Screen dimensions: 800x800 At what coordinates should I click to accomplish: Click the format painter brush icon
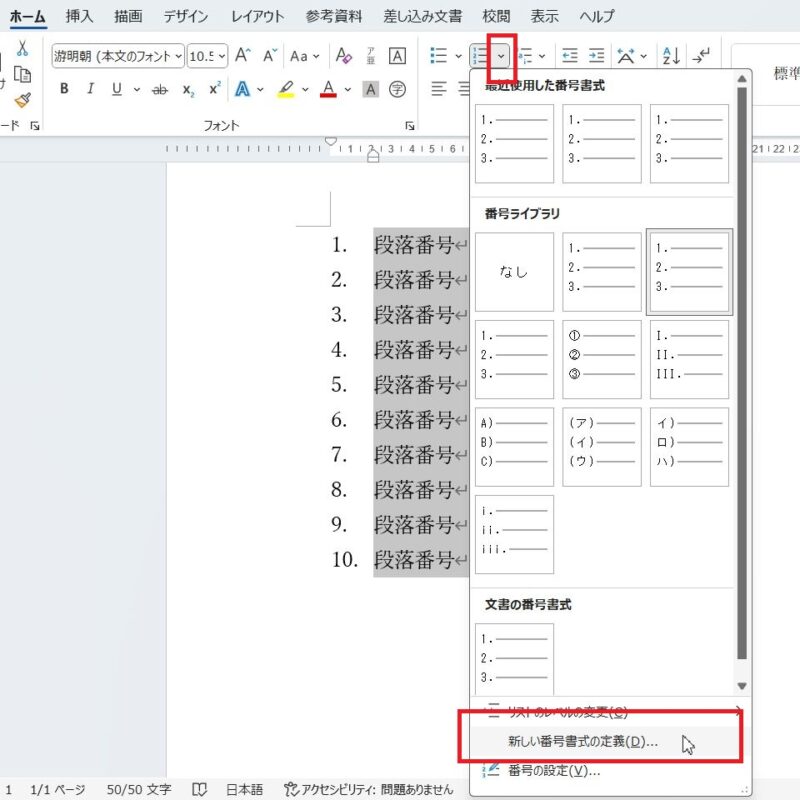tap(22, 99)
